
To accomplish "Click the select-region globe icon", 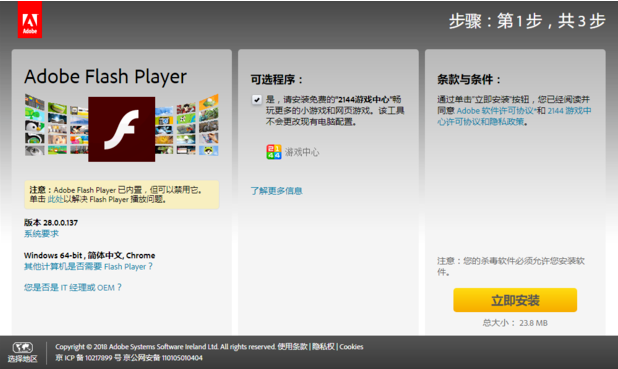I will point(23,347).
